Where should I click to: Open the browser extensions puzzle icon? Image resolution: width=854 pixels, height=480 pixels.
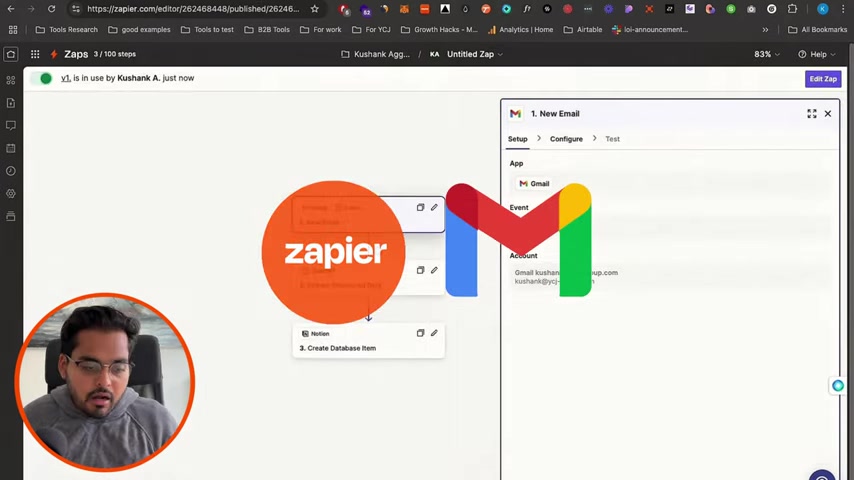[x=792, y=9]
